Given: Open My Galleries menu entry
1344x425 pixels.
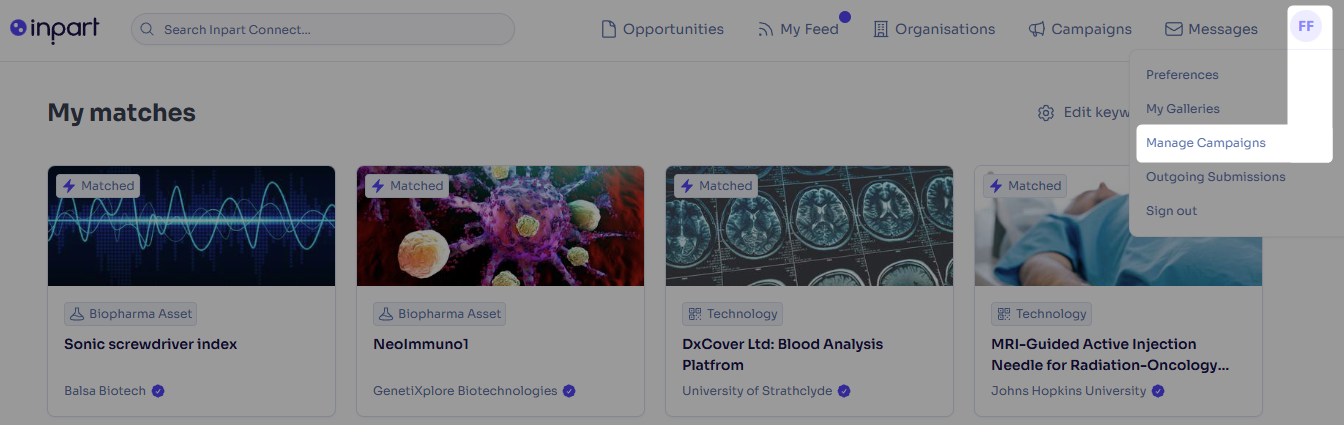Looking at the screenshot, I should 1183,109.
